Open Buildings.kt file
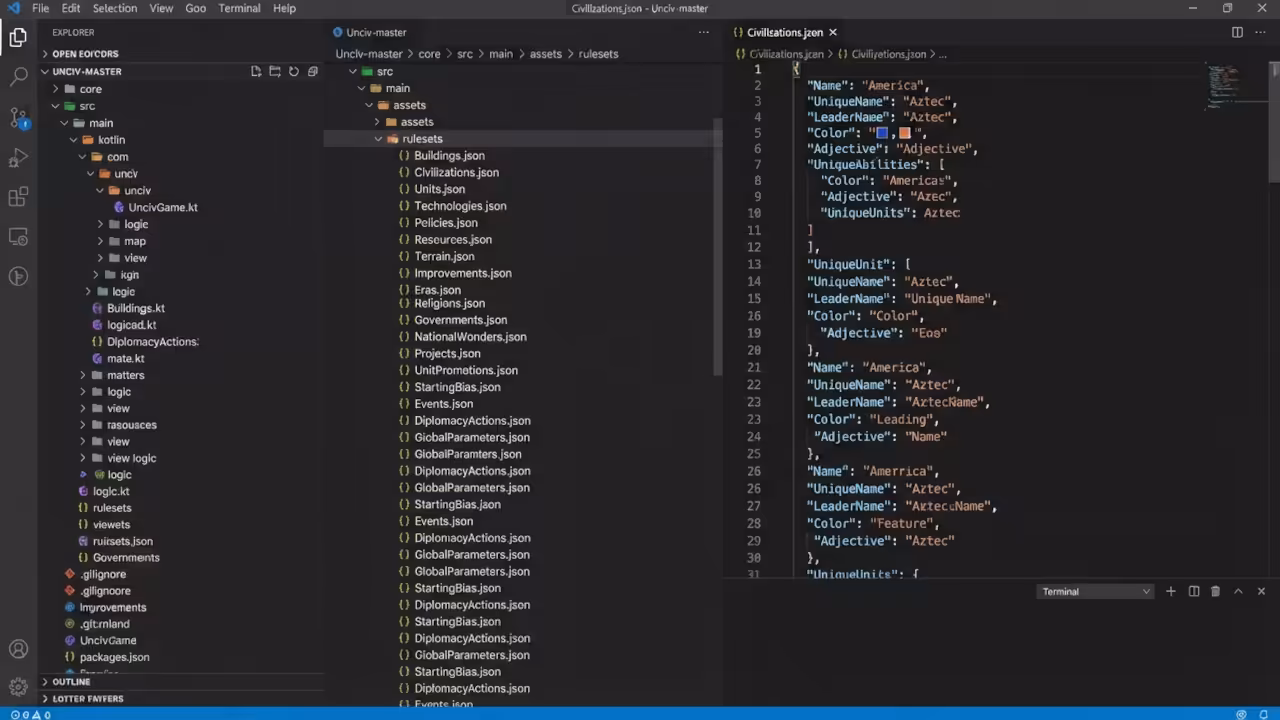Image resolution: width=1280 pixels, height=720 pixels. [135, 308]
